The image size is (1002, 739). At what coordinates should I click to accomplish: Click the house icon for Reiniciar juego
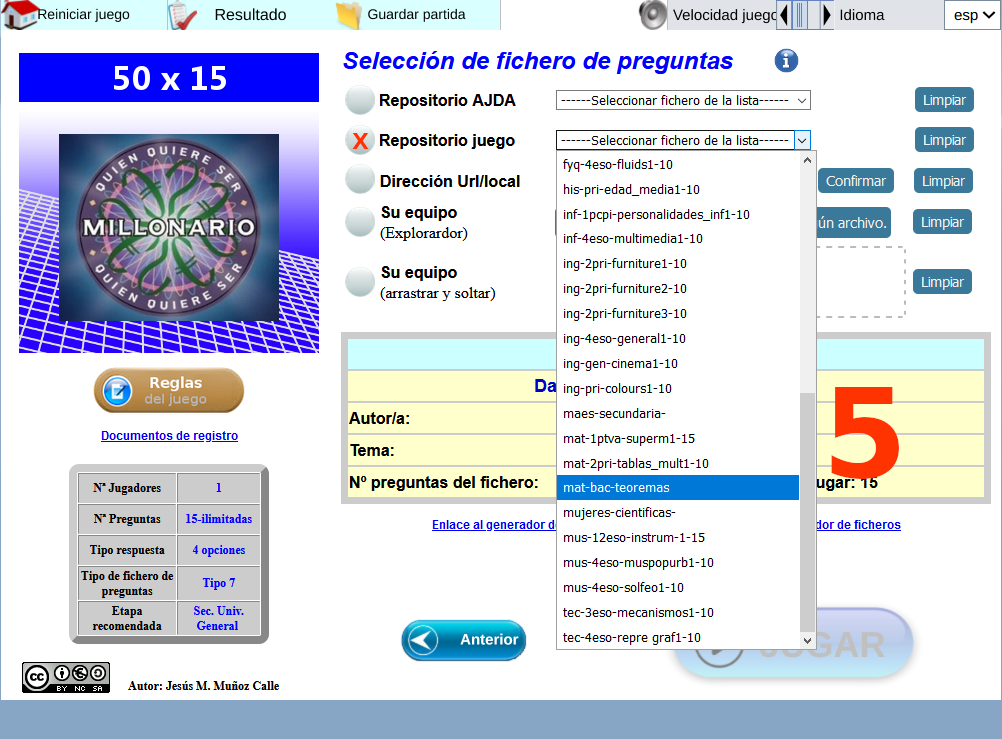[x=20, y=15]
